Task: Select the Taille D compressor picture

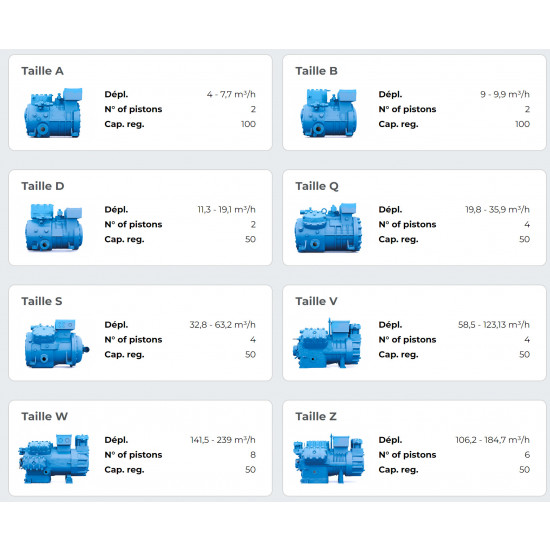Action: (x=54, y=227)
